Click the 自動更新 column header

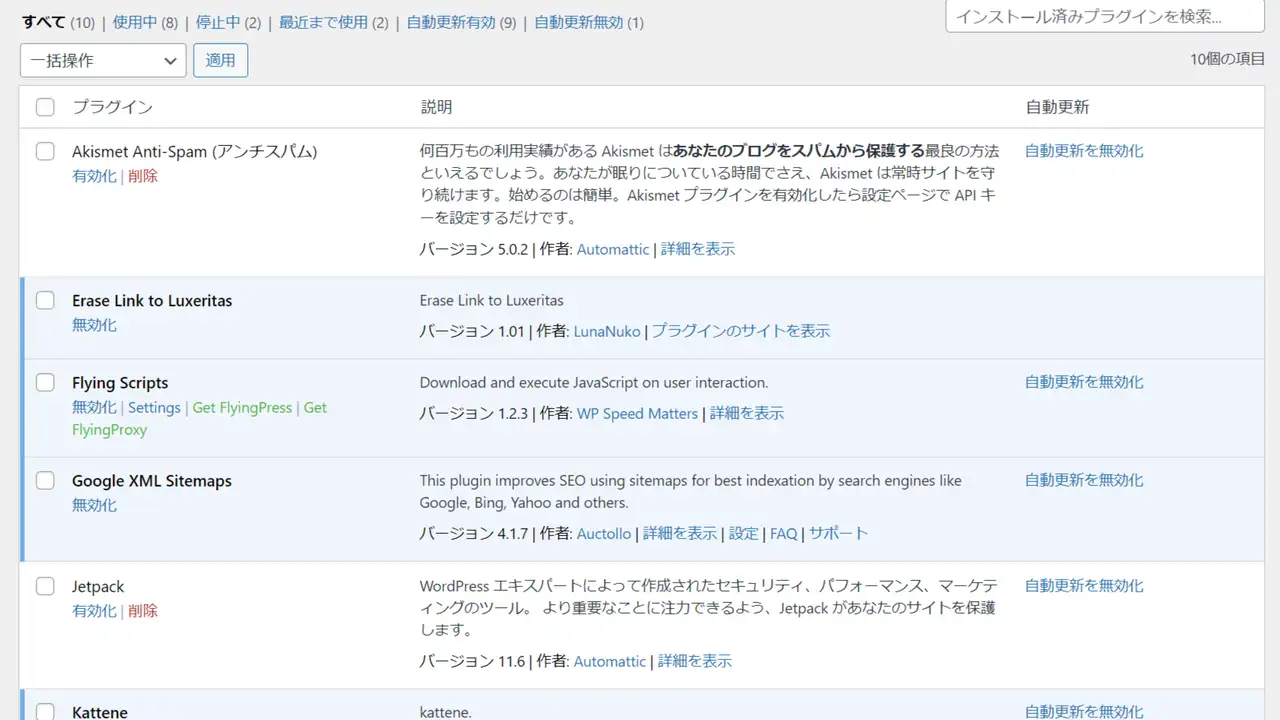[1057, 107]
